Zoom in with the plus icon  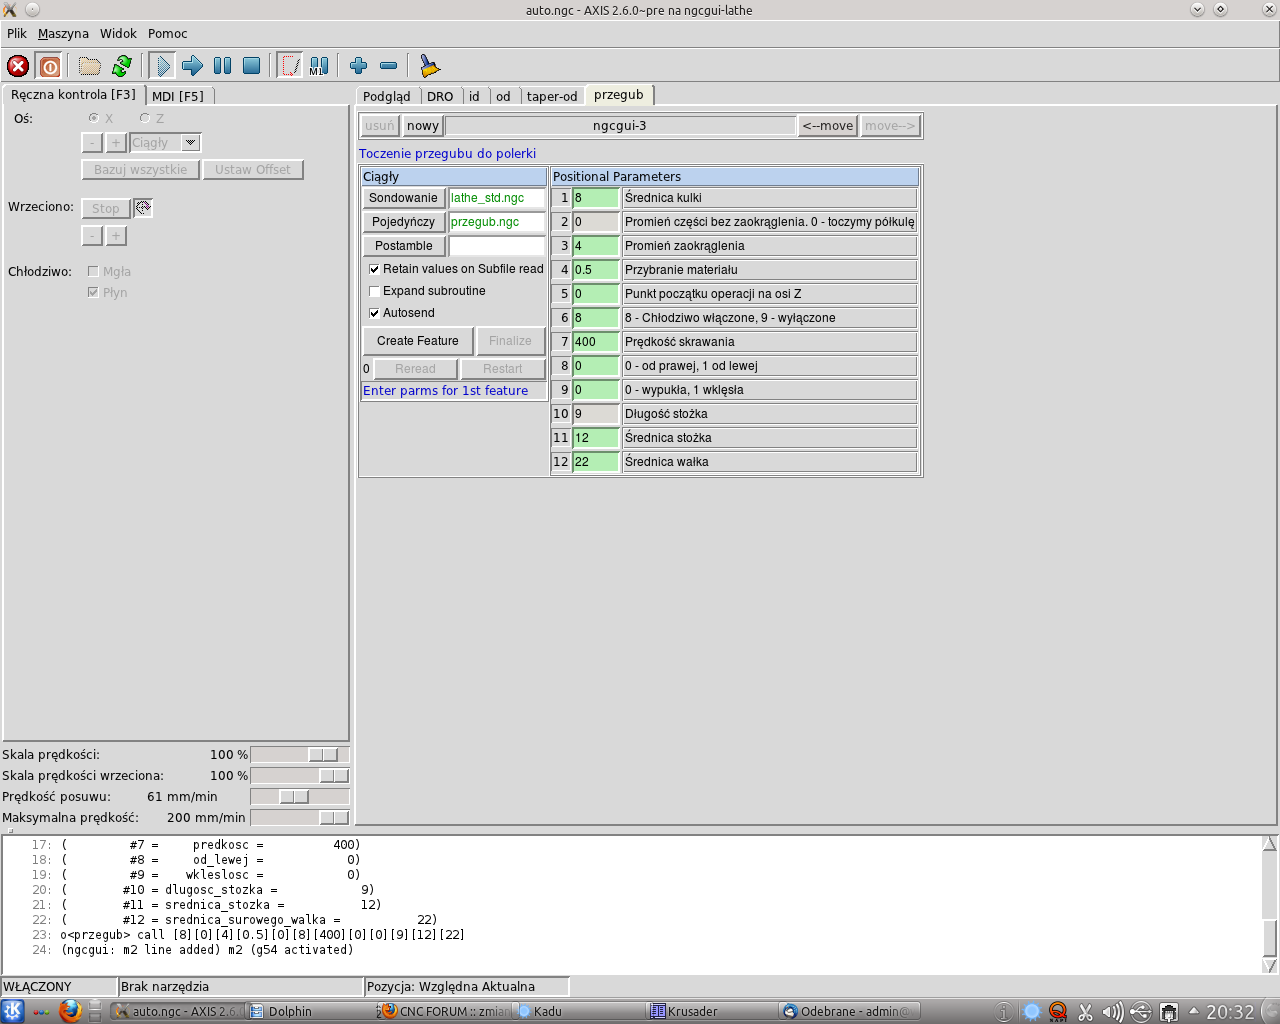[x=358, y=66]
